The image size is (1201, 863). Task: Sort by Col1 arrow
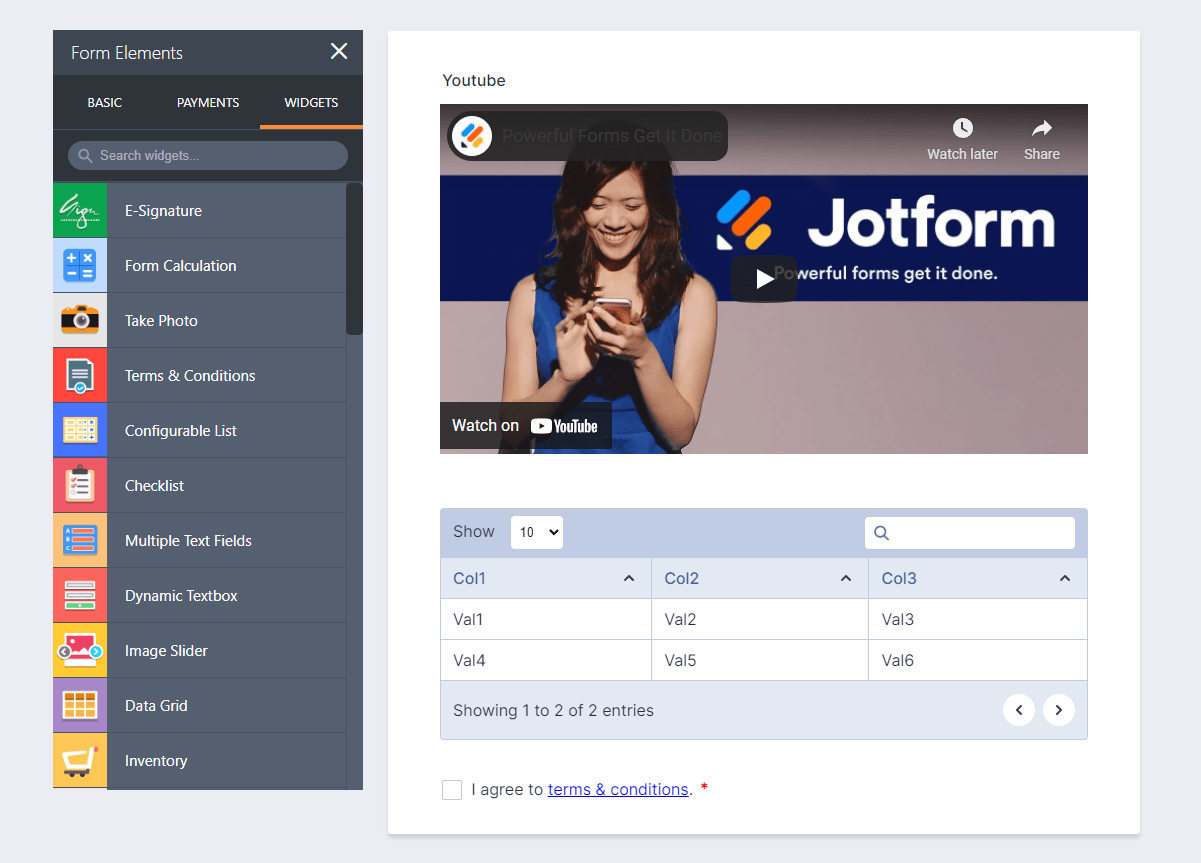[629, 578]
